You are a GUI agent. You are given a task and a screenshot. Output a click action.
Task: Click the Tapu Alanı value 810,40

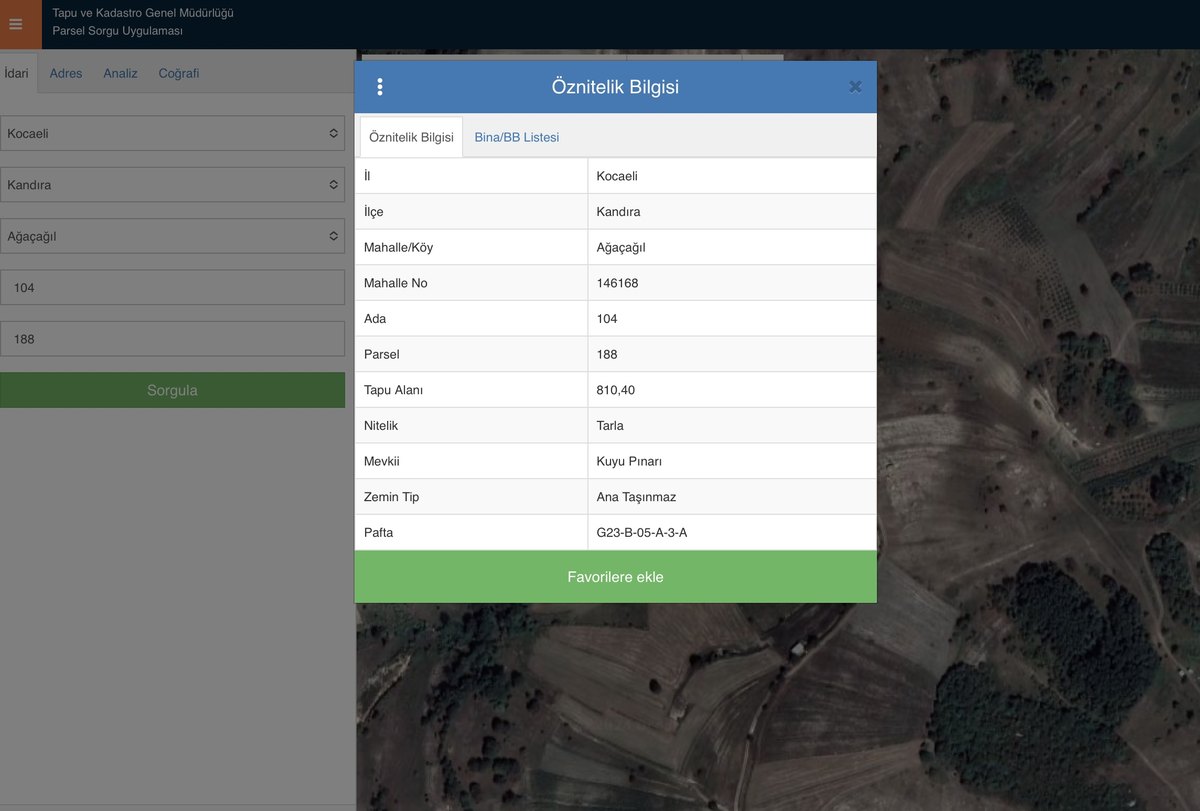click(616, 390)
